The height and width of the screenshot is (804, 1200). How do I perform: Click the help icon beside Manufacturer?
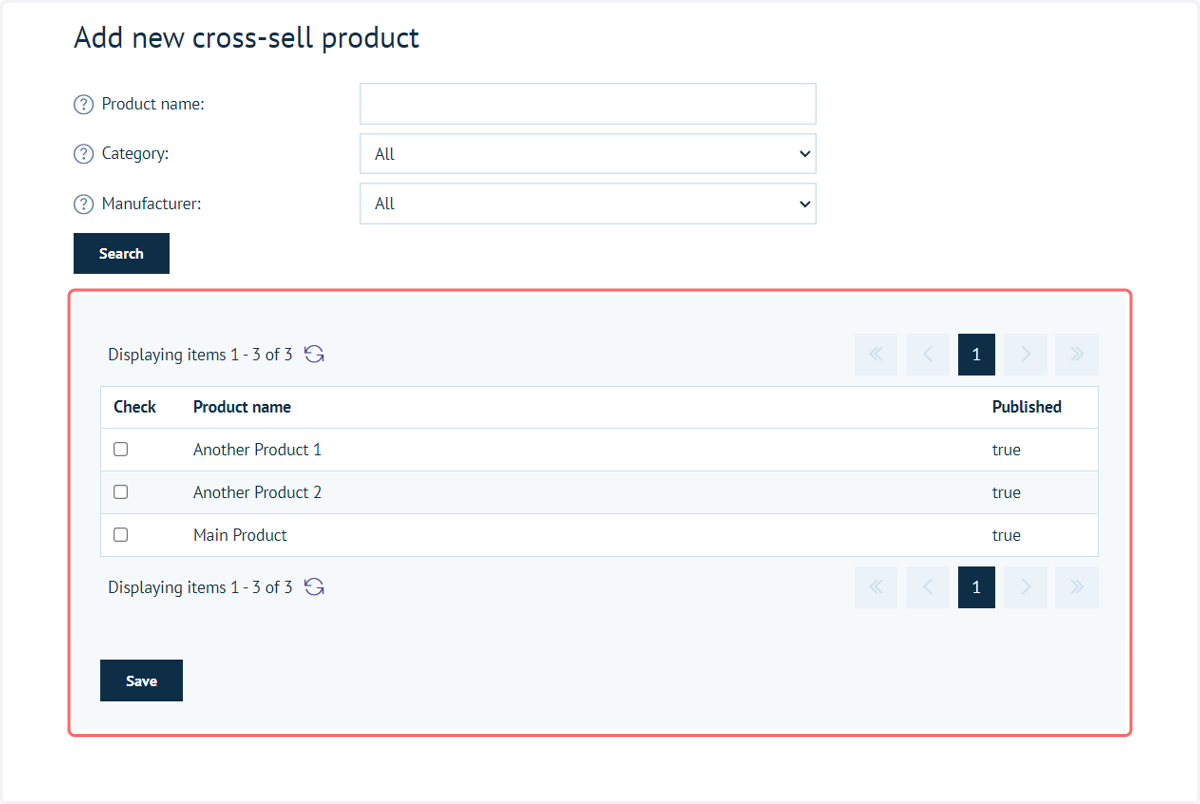84,204
